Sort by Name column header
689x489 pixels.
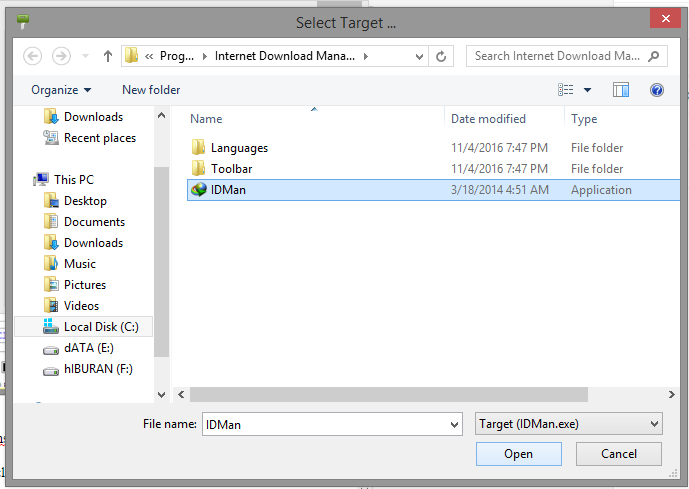point(206,119)
